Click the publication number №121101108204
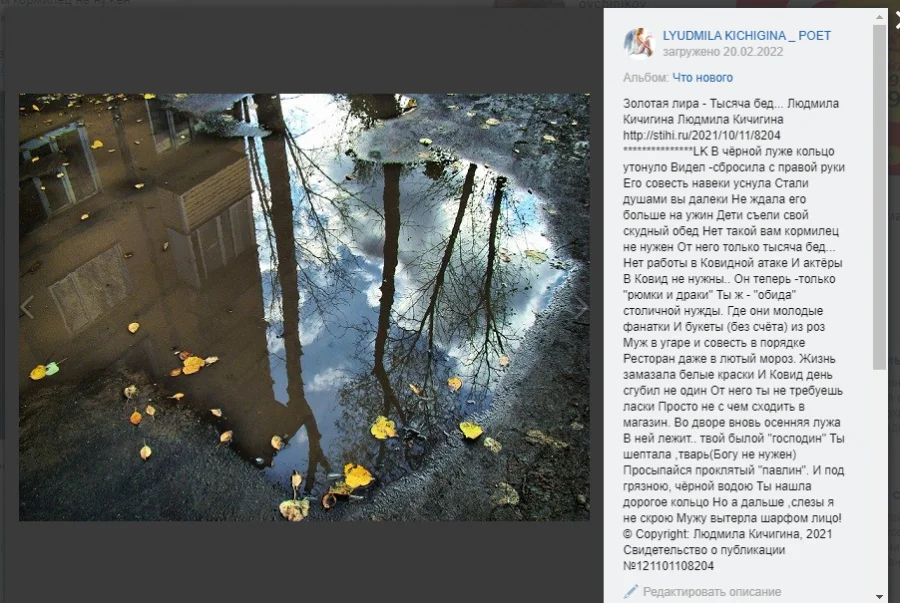This screenshot has height=603, width=900. pyautogui.click(x=669, y=566)
